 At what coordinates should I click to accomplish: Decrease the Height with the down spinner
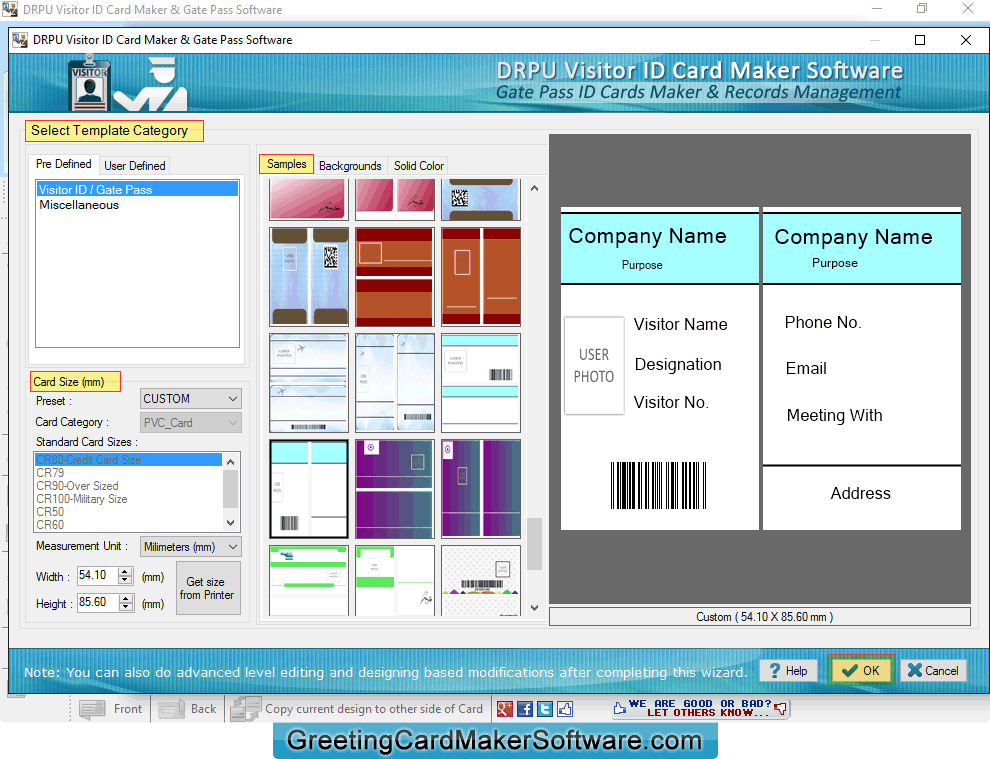(x=125, y=607)
